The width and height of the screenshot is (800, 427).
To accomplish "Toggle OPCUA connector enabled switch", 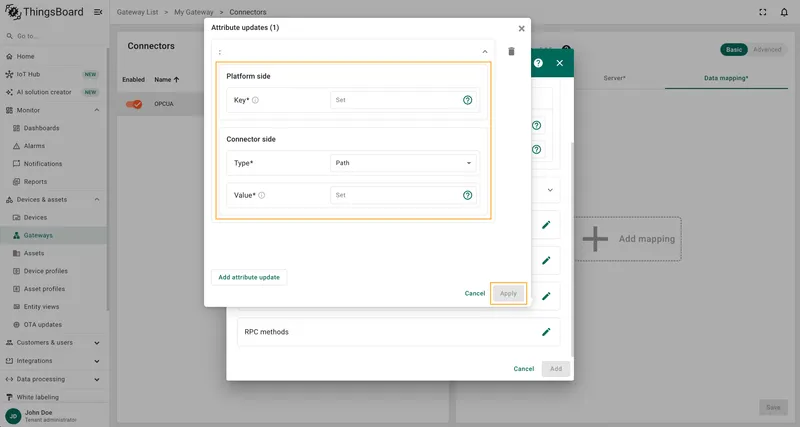I will [134, 104].
